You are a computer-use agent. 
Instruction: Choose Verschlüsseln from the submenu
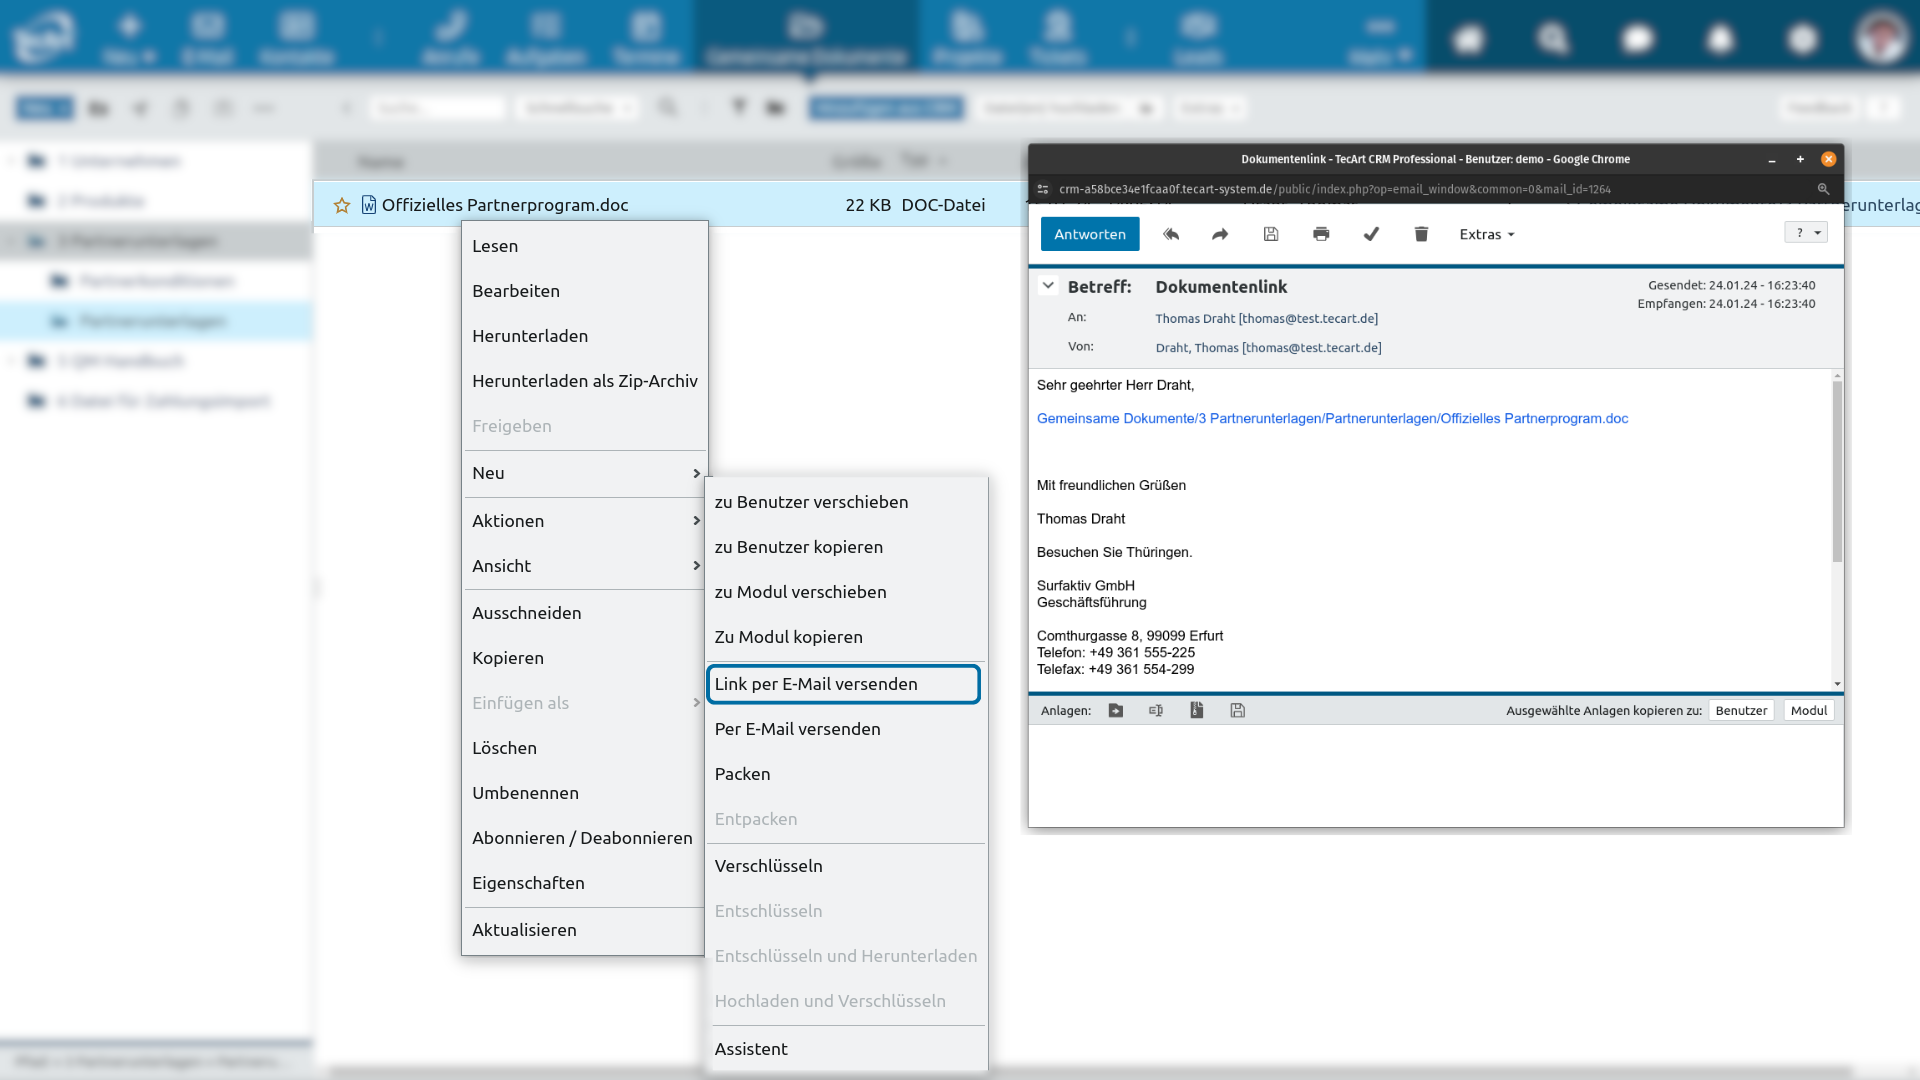768,866
